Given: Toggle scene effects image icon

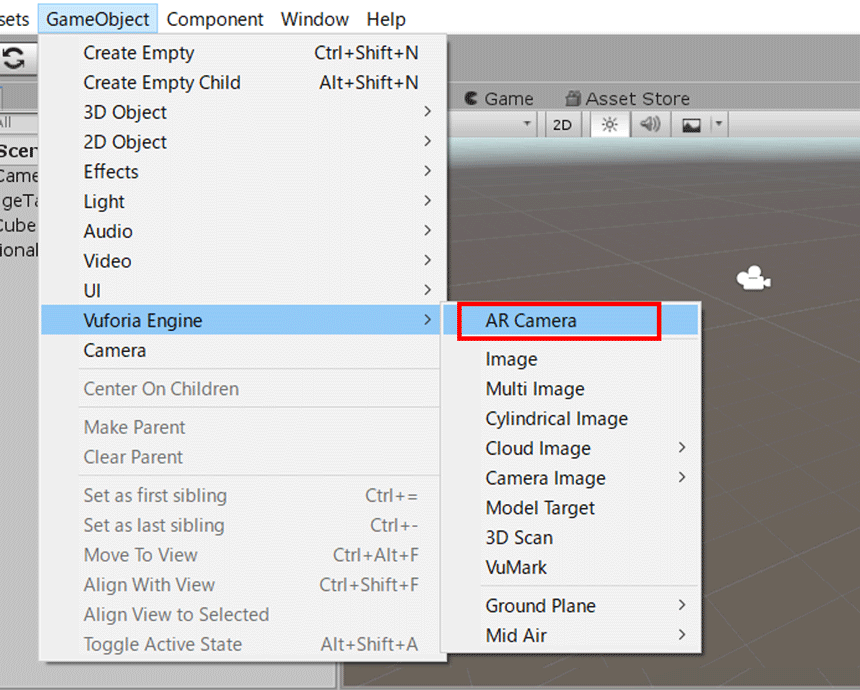Looking at the screenshot, I should tap(691, 125).
